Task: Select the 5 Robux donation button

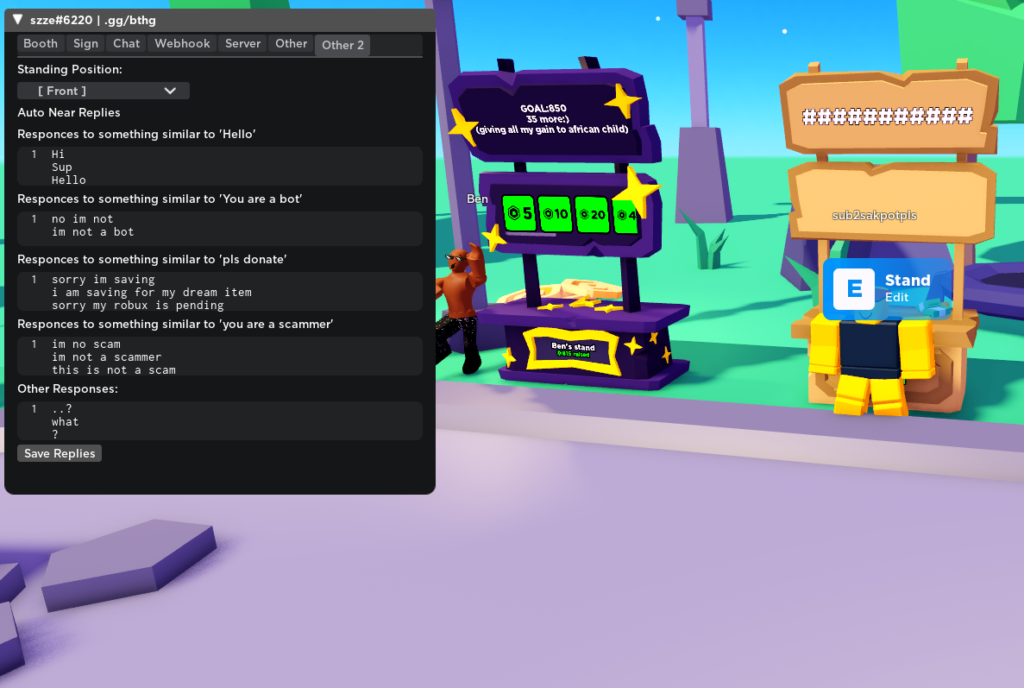Action: pyautogui.click(x=519, y=213)
